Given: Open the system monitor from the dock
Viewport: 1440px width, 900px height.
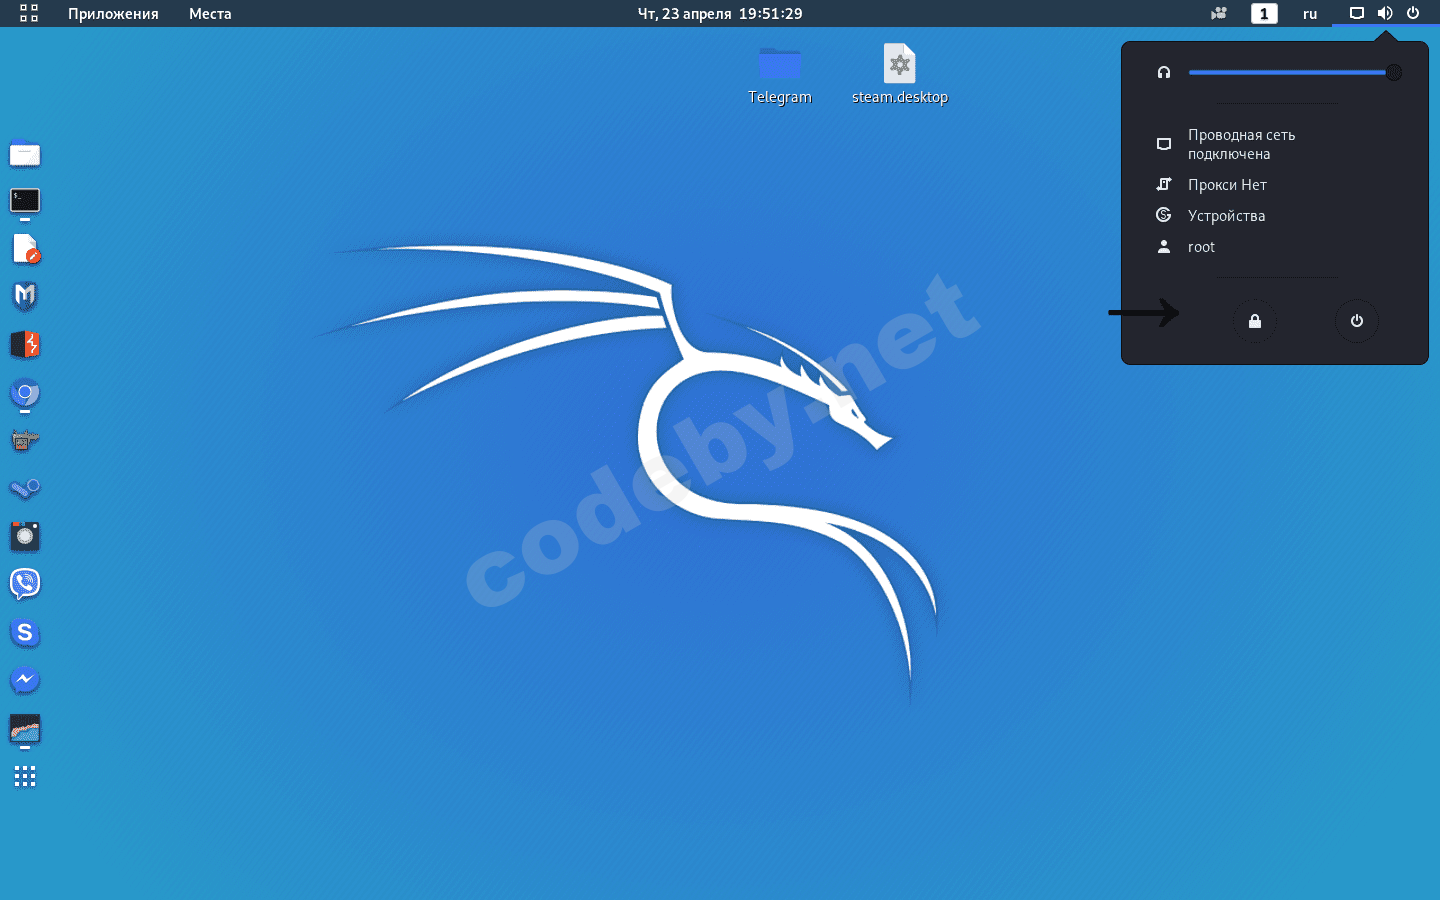Looking at the screenshot, I should (24, 731).
